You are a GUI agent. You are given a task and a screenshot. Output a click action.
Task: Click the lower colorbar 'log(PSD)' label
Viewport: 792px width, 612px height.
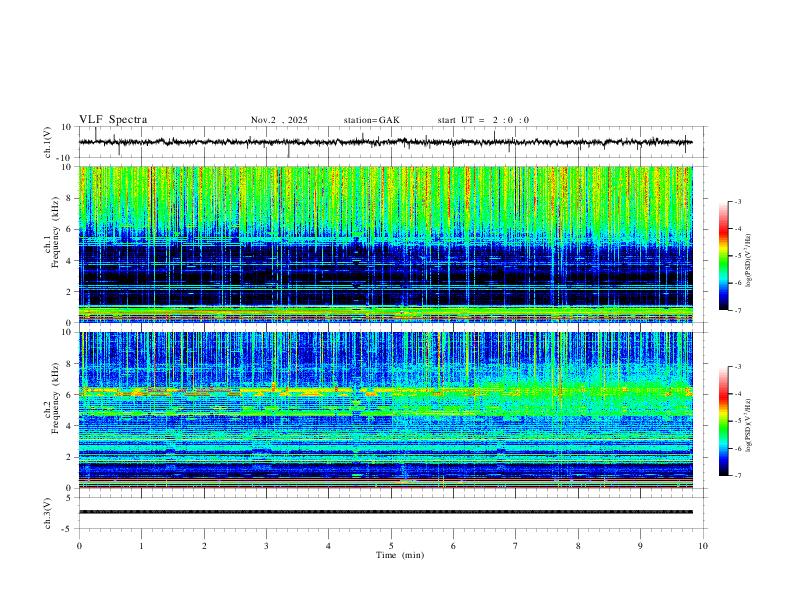pos(749,426)
